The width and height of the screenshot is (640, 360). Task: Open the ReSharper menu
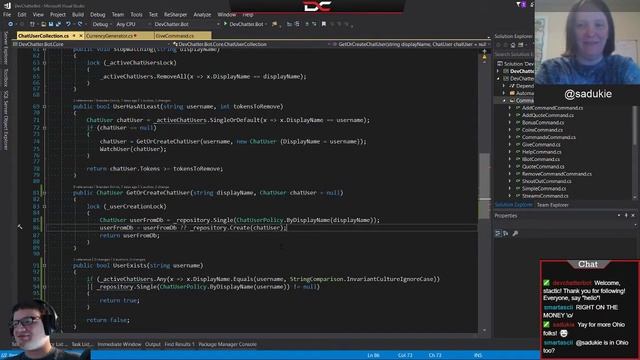(175, 15)
